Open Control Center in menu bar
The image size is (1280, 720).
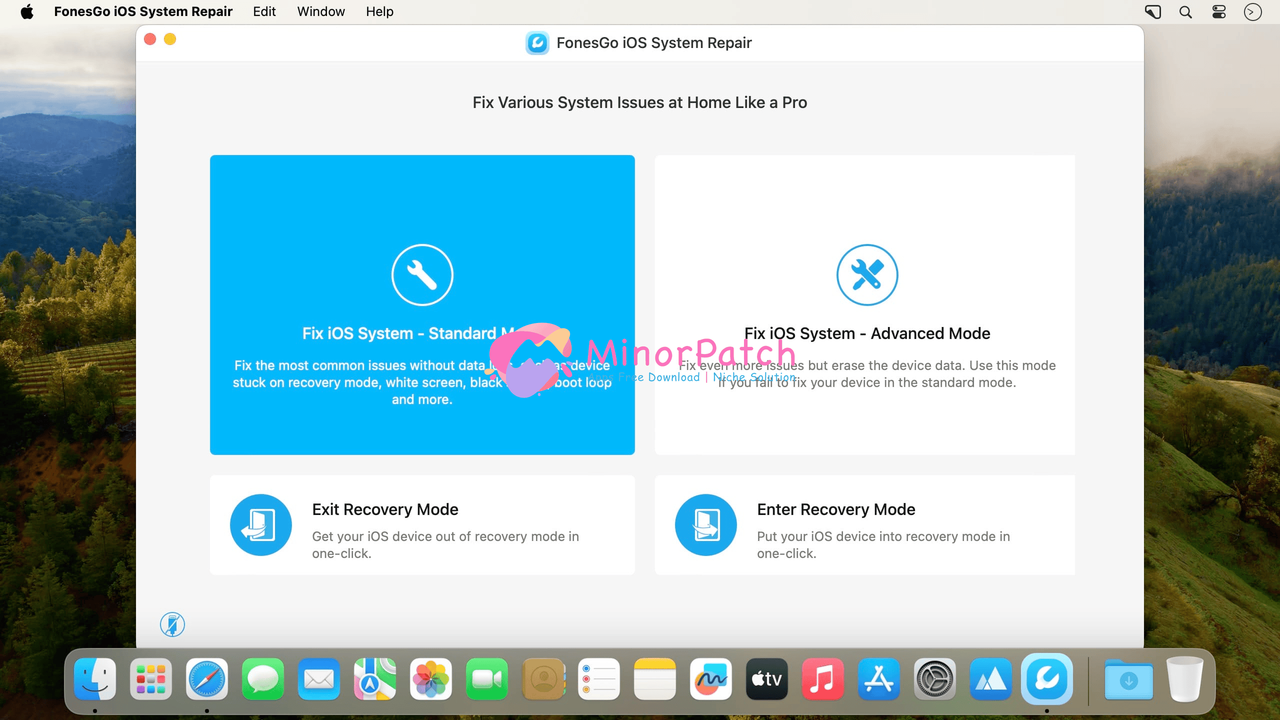click(x=1219, y=12)
